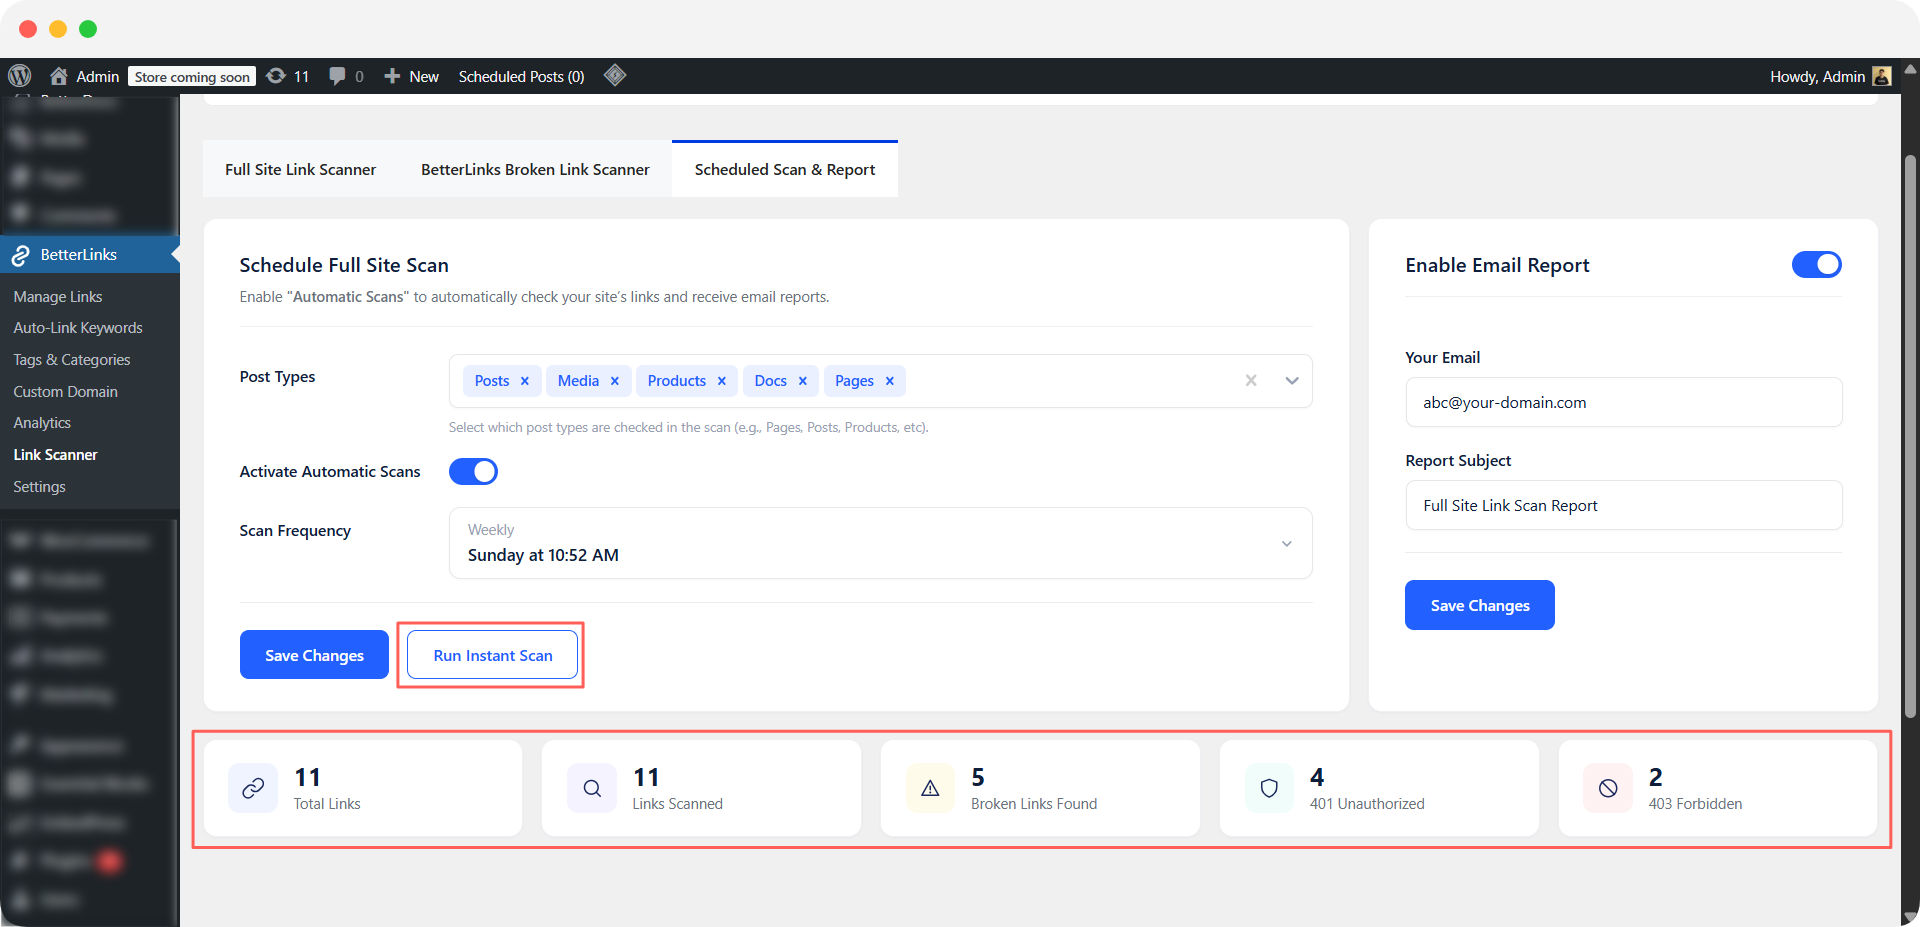Screen dimensions: 1920x927
Task: Click the Broken Links warning icon
Action: 930,788
